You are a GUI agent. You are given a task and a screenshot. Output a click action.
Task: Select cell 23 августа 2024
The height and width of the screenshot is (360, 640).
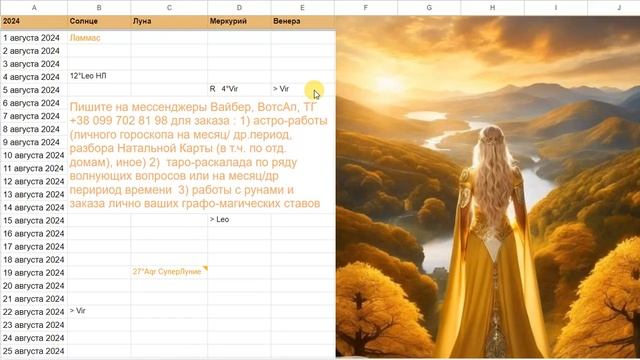coord(34,325)
